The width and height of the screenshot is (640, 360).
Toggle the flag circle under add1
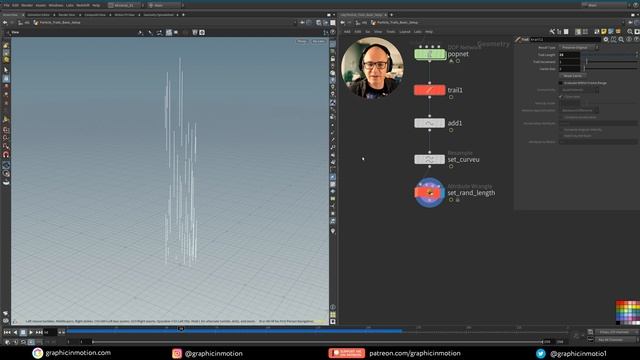click(x=451, y=130)
